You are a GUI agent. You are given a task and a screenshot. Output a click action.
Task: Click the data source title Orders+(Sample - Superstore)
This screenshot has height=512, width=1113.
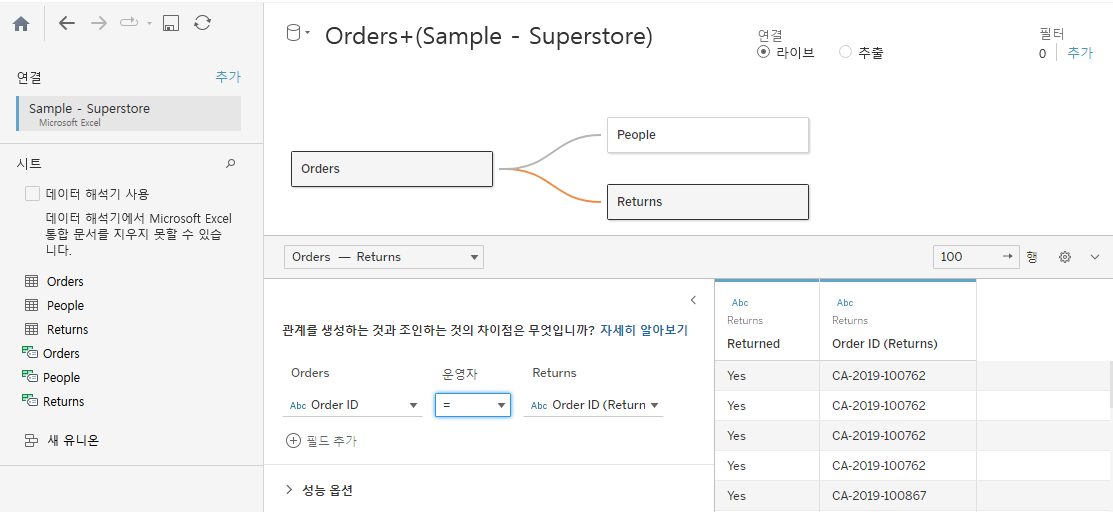coord(488,36)
